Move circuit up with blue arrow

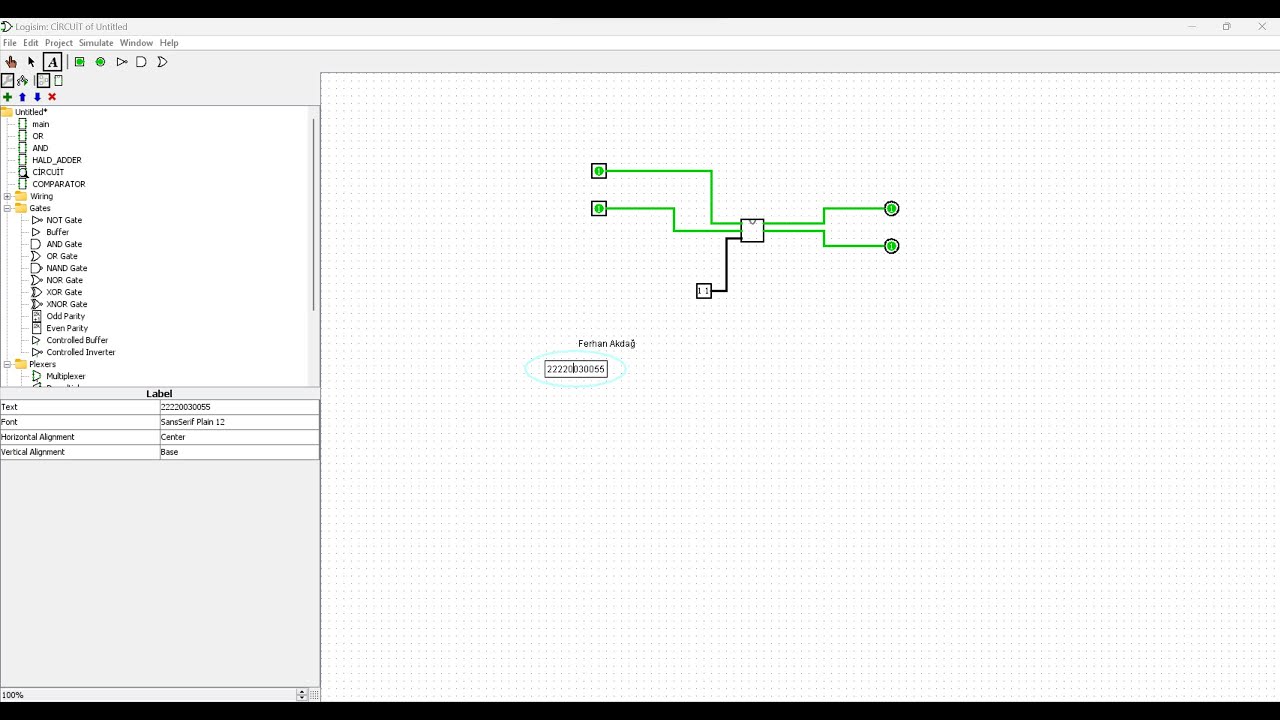[22, 97]
